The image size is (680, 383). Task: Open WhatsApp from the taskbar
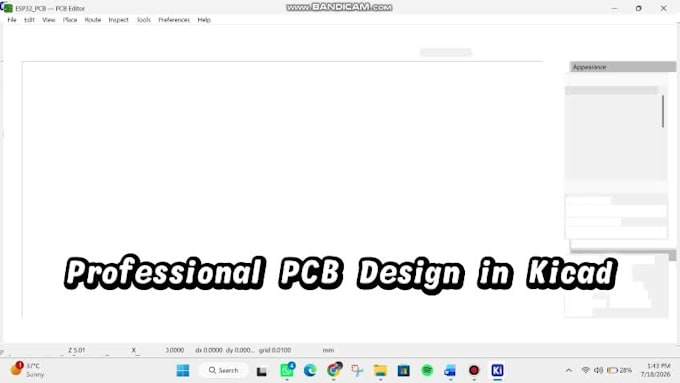(x=287, y=370)
